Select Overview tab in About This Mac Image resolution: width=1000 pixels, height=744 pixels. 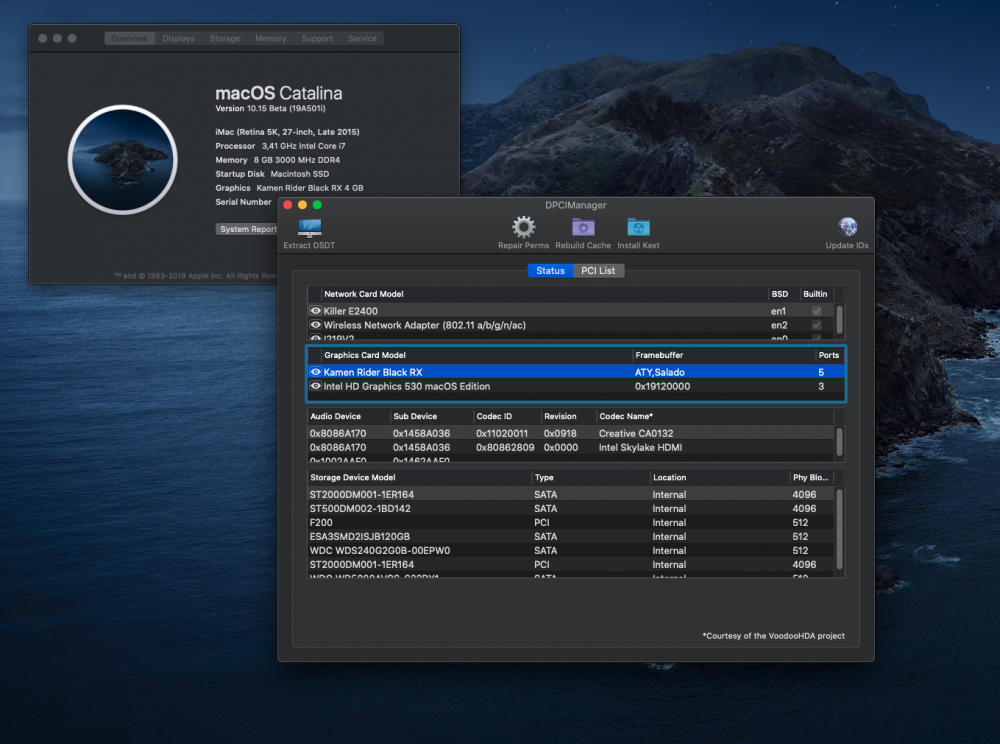129,38
